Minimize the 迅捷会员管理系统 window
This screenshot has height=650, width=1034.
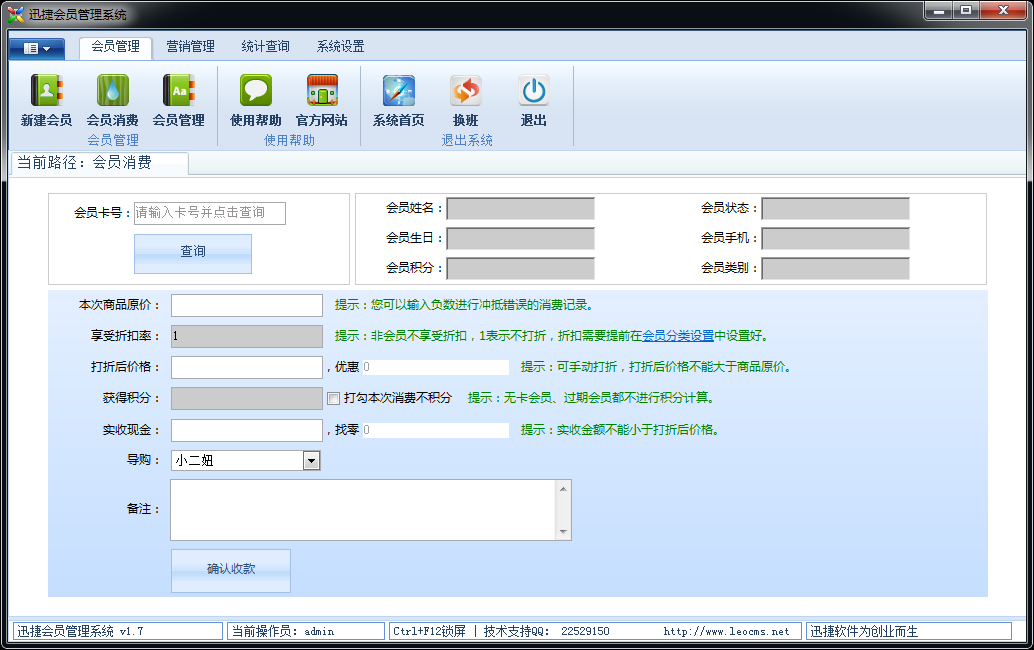[x=939, y=11]
